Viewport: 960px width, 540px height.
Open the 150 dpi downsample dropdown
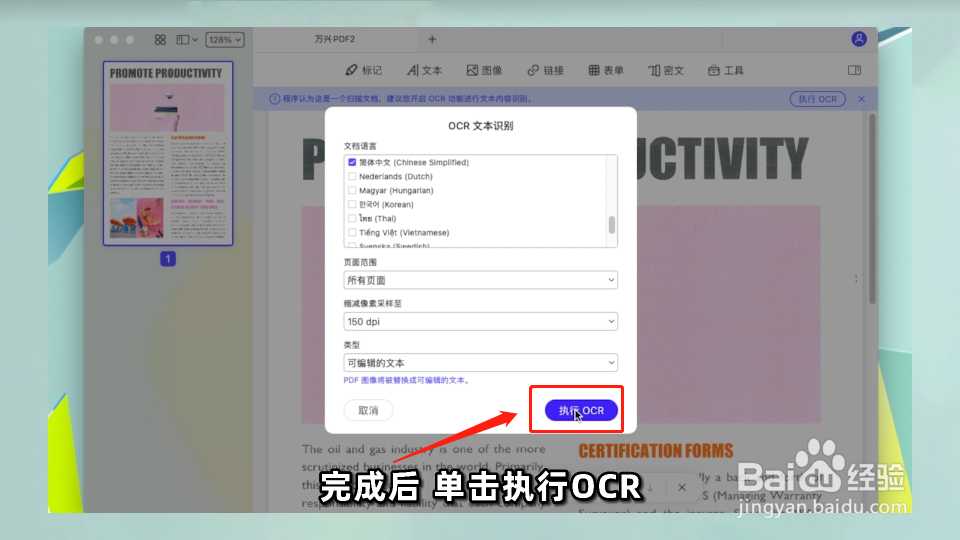[481, 321]
